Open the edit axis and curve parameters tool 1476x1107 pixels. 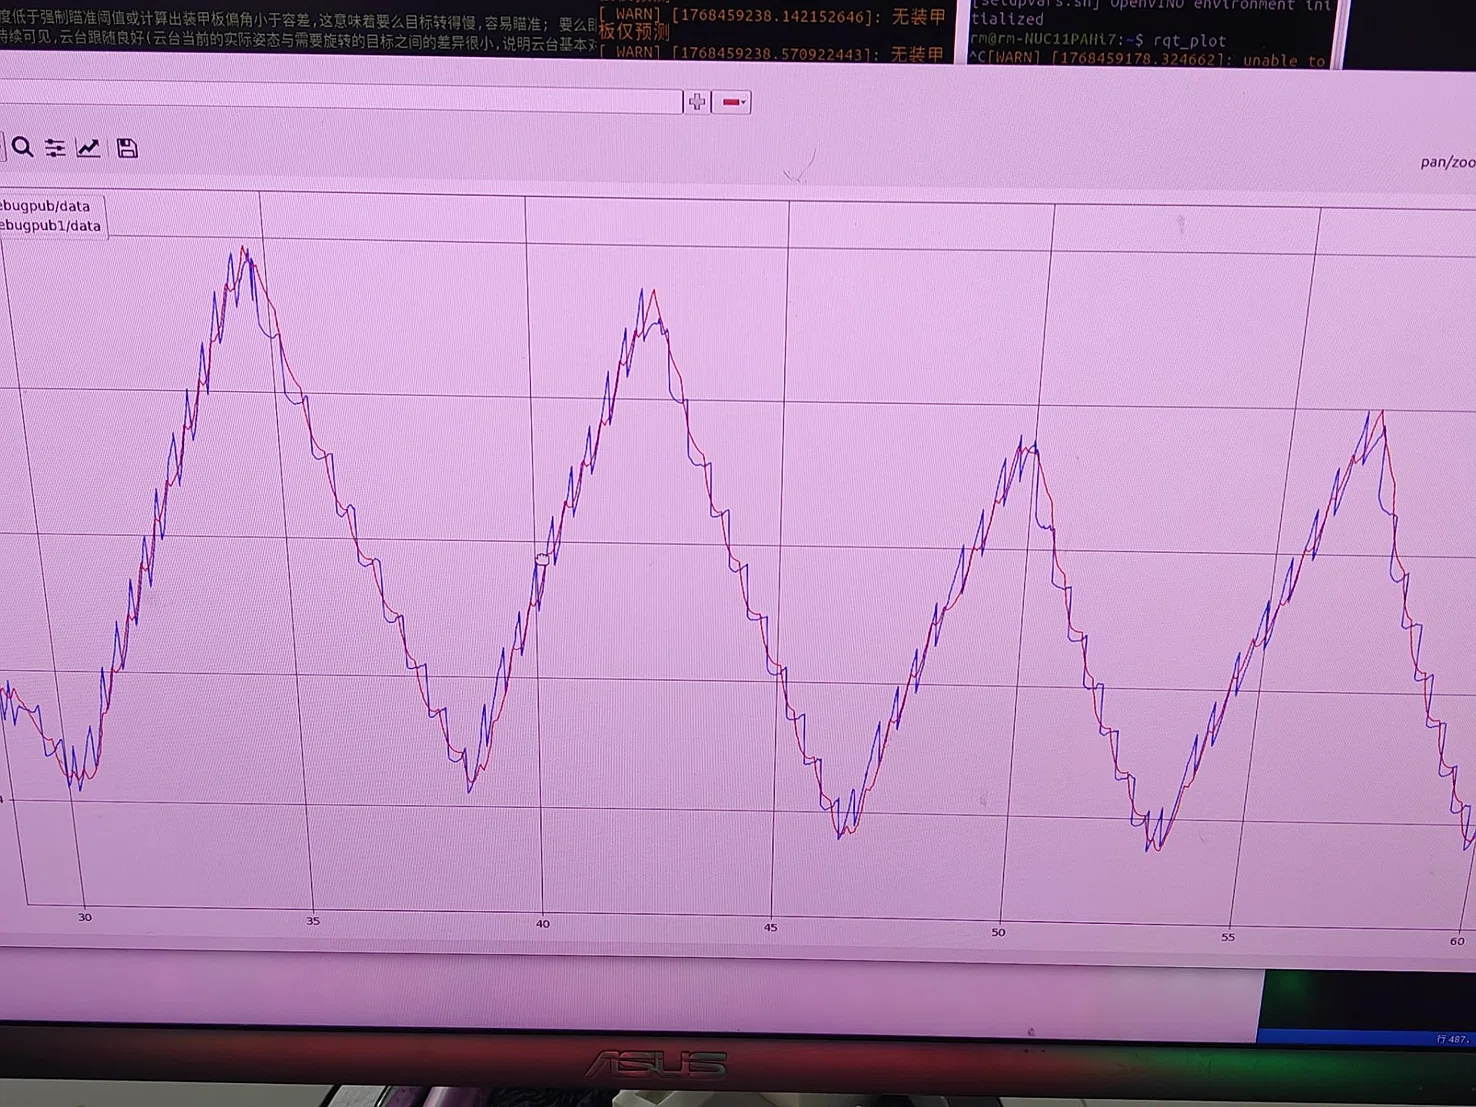tap(89, 148)
